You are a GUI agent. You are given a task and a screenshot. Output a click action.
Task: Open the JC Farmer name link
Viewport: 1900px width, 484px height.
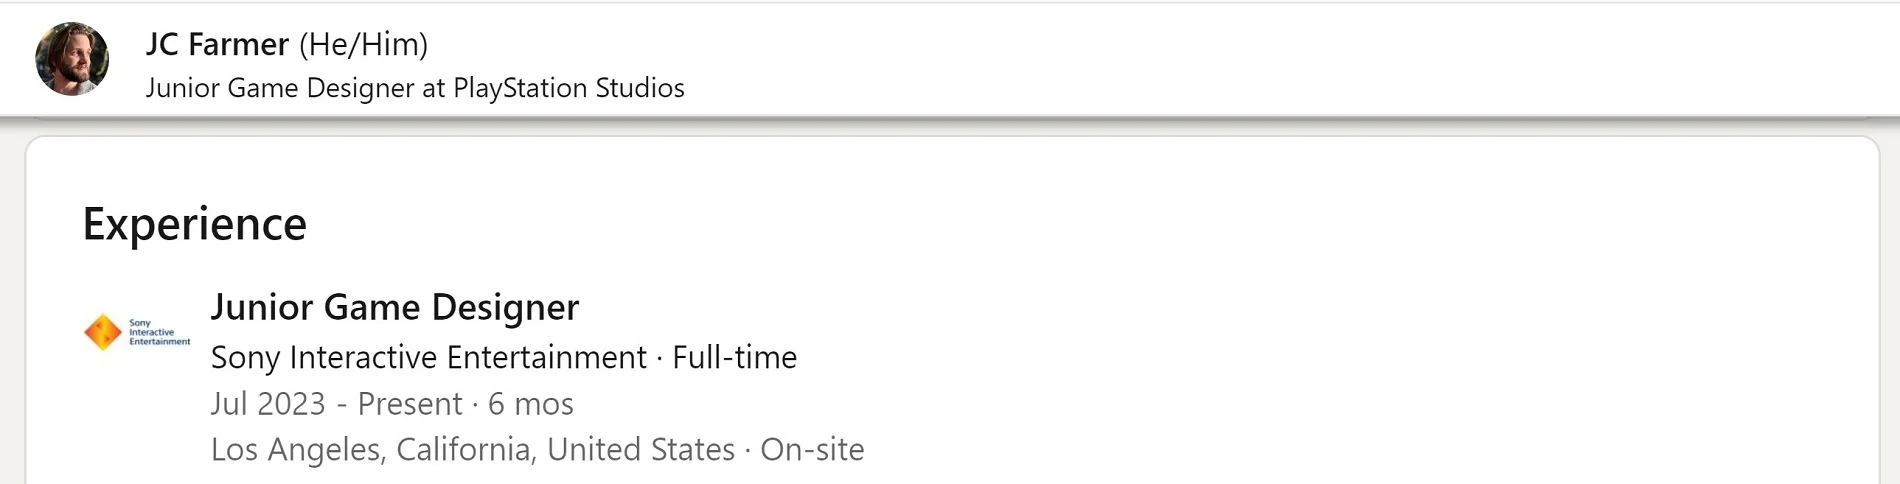click(x=217, y=44)
